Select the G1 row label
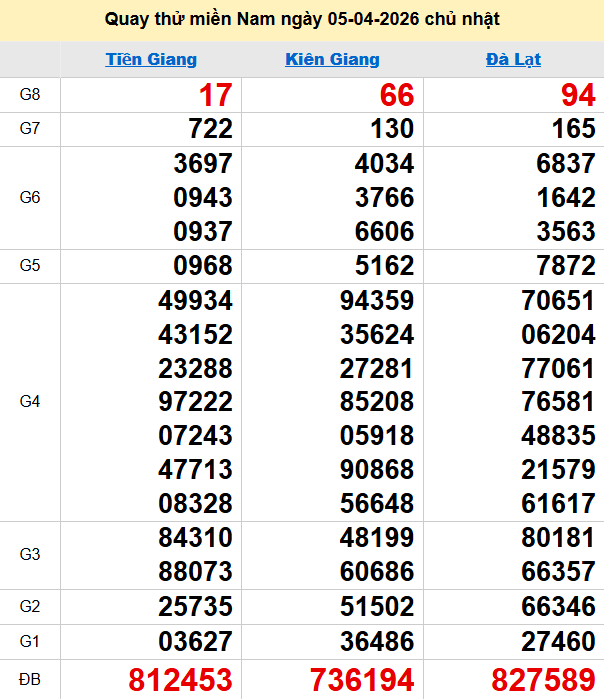This screenshot has width=604, height=699. coord(30,641)
